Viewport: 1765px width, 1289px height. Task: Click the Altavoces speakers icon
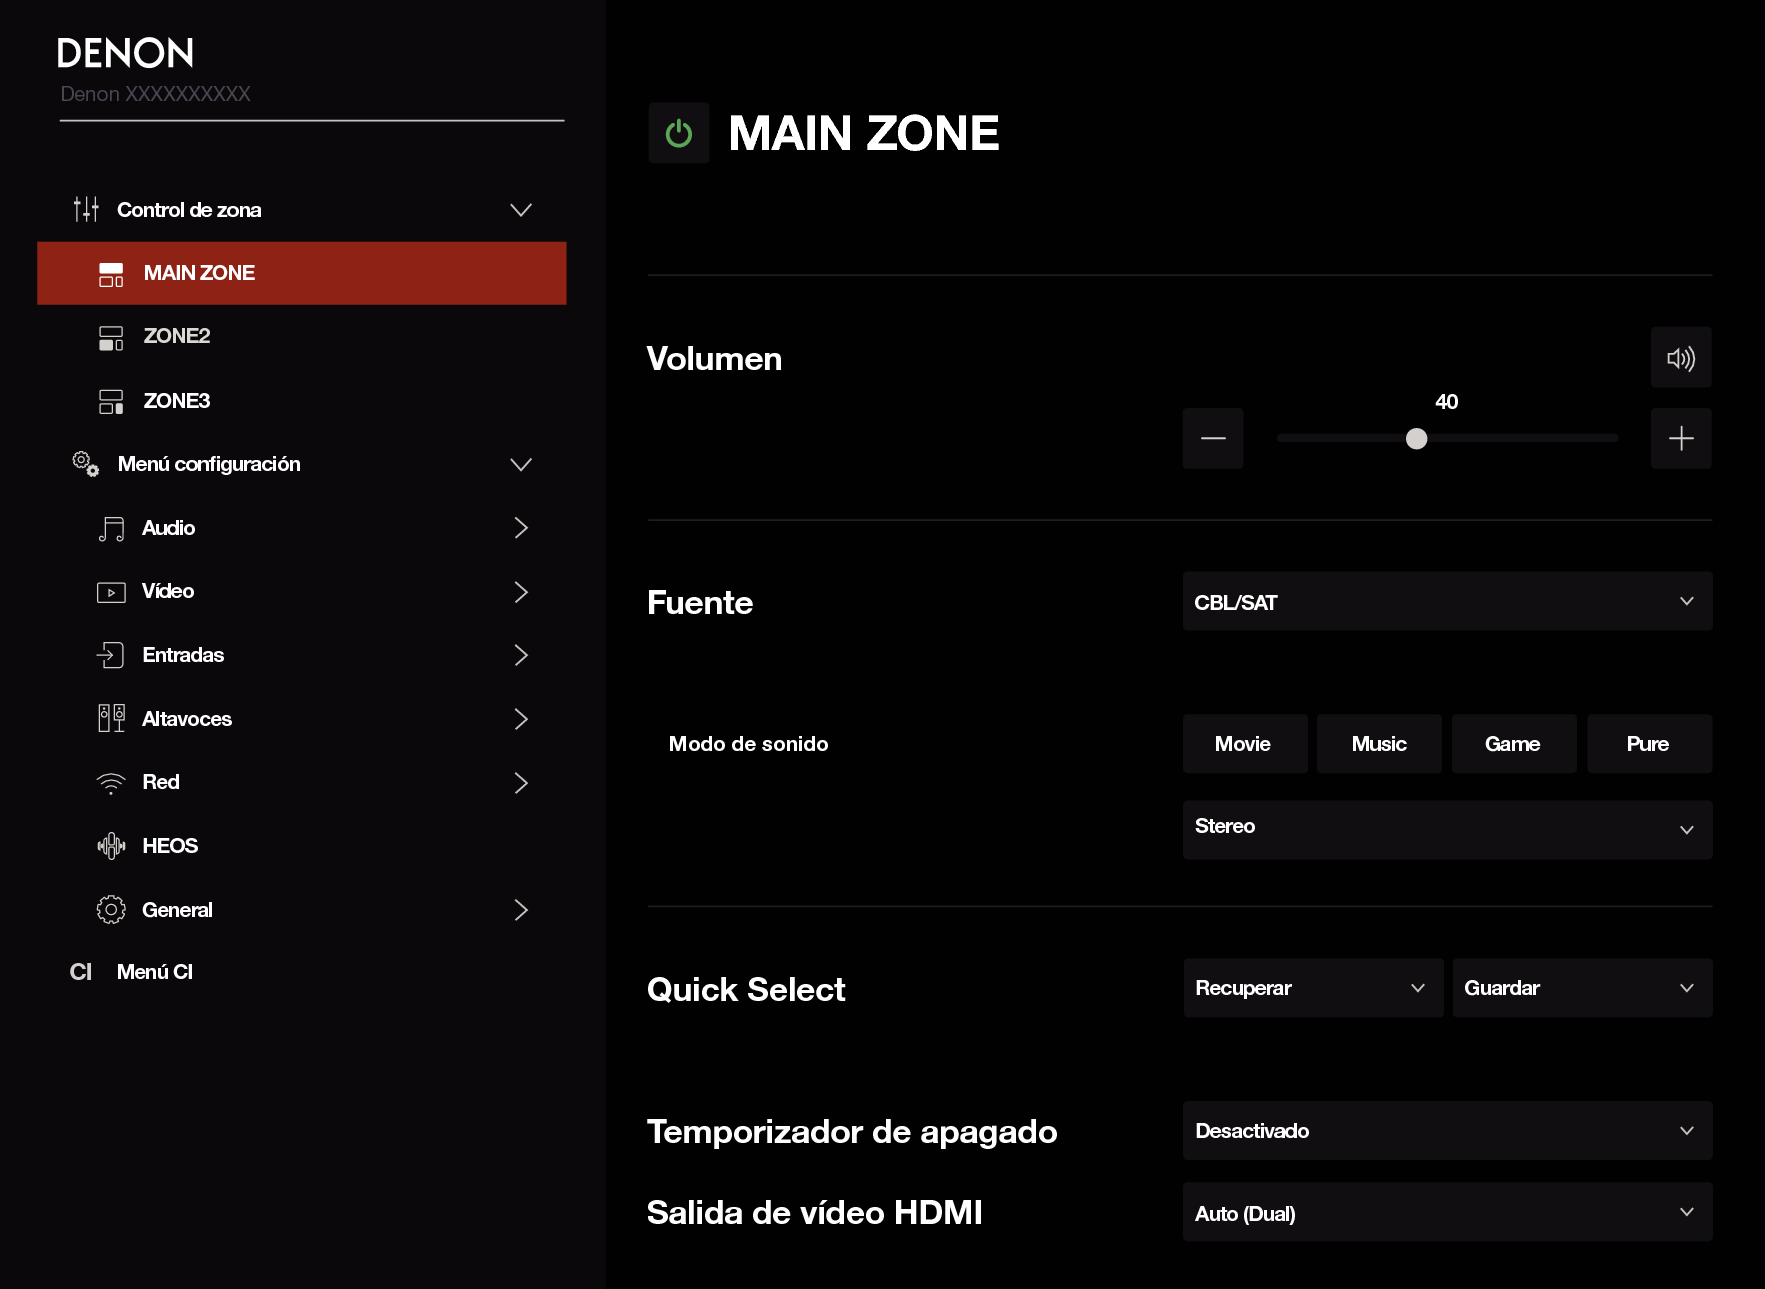(x=111, y=718)
